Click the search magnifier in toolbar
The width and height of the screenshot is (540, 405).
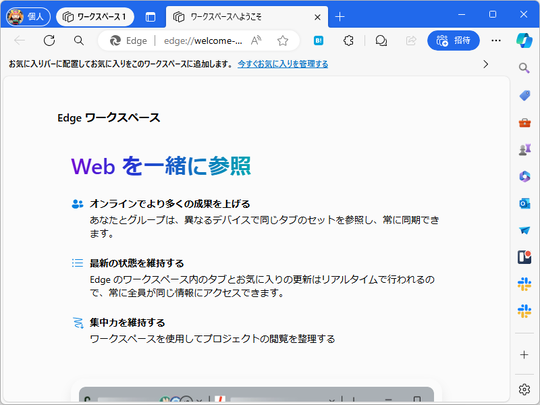(79, 41)
